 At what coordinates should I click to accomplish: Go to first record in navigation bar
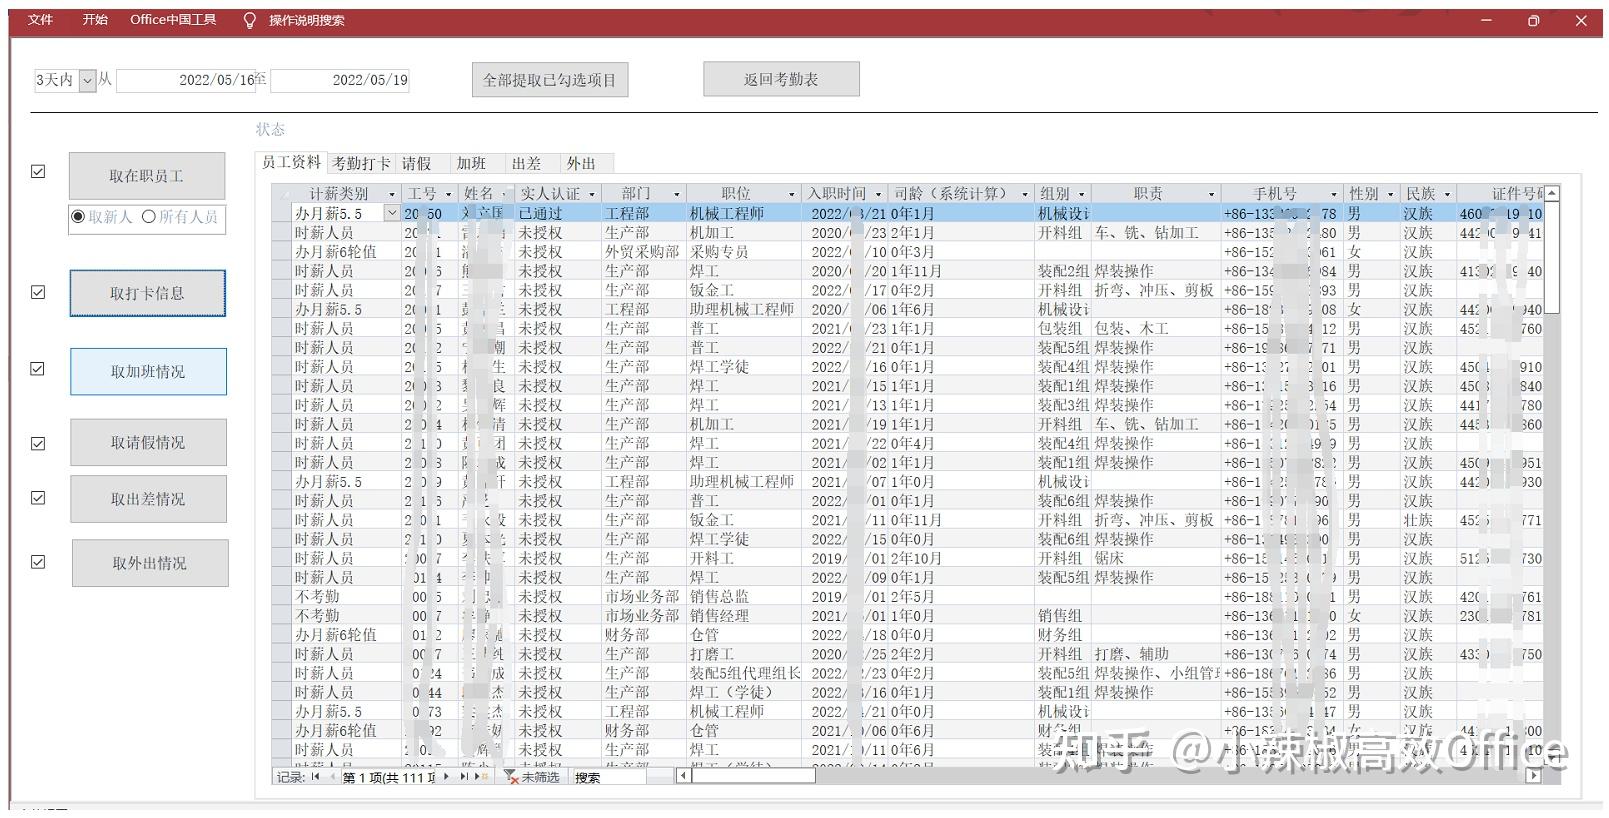point(315,777)
